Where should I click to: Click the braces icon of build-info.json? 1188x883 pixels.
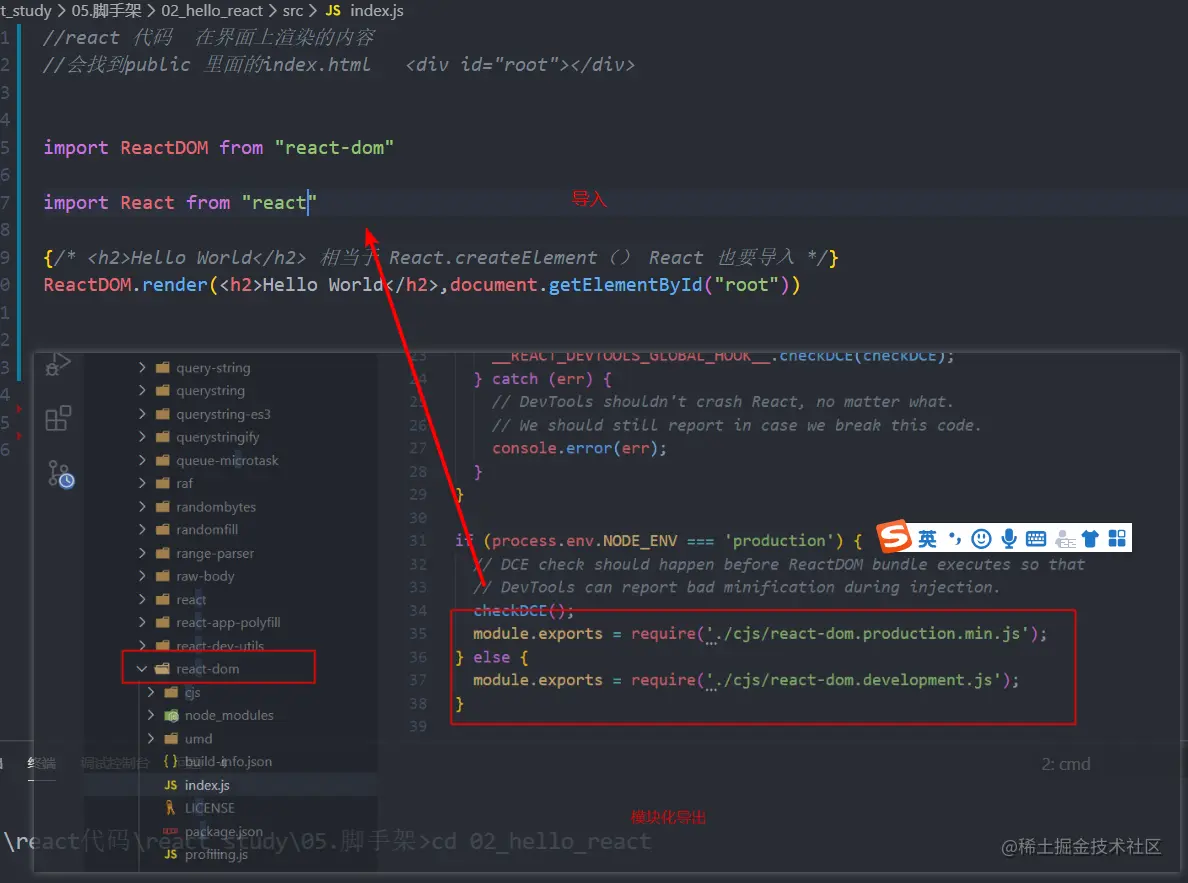[170, 761]
